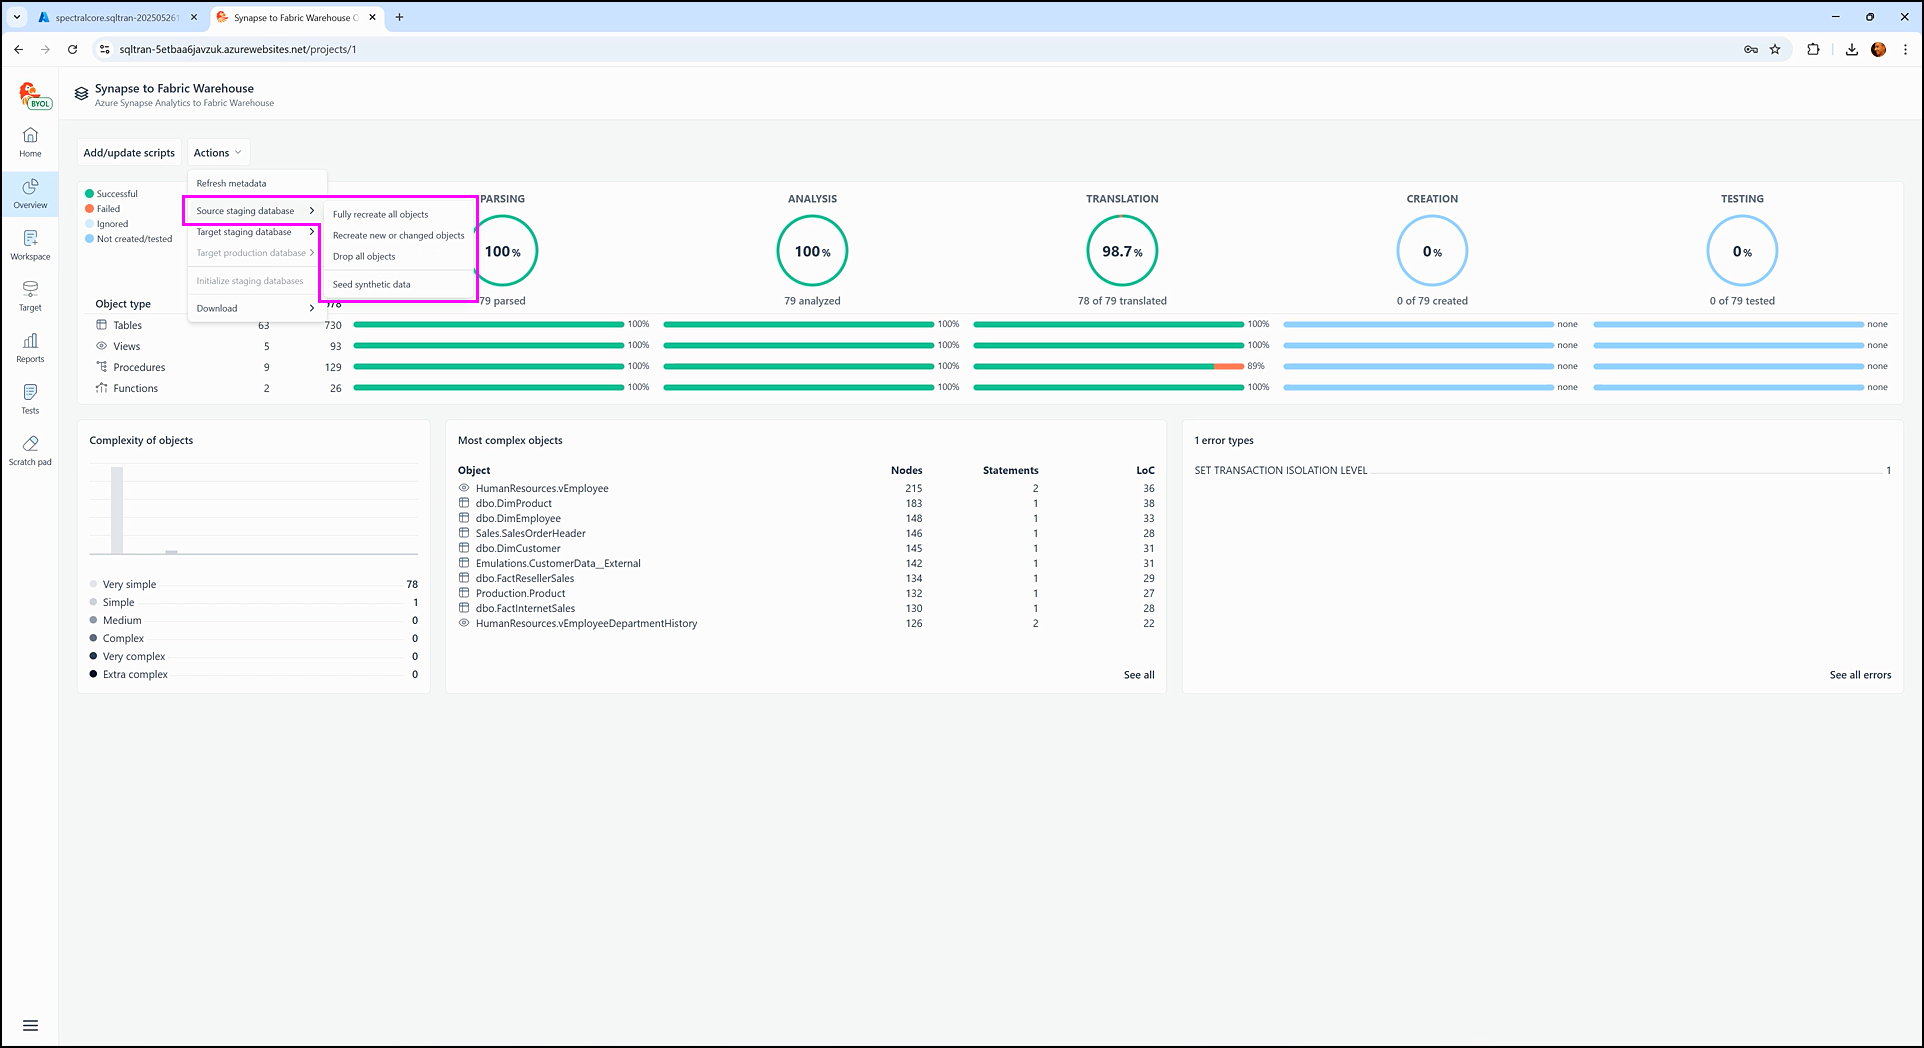Toggle the Successful legend filter
The image size is (1924, 1048).
[116, 194]
